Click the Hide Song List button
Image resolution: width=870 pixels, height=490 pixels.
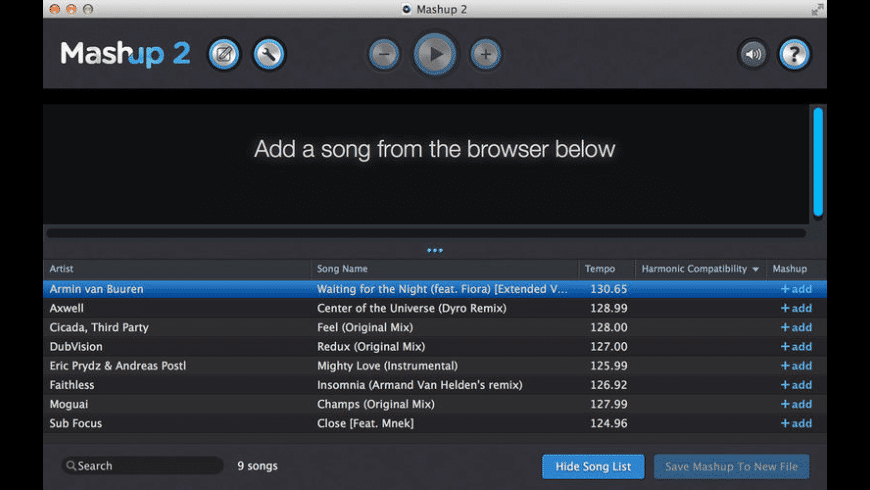point(593,467)
